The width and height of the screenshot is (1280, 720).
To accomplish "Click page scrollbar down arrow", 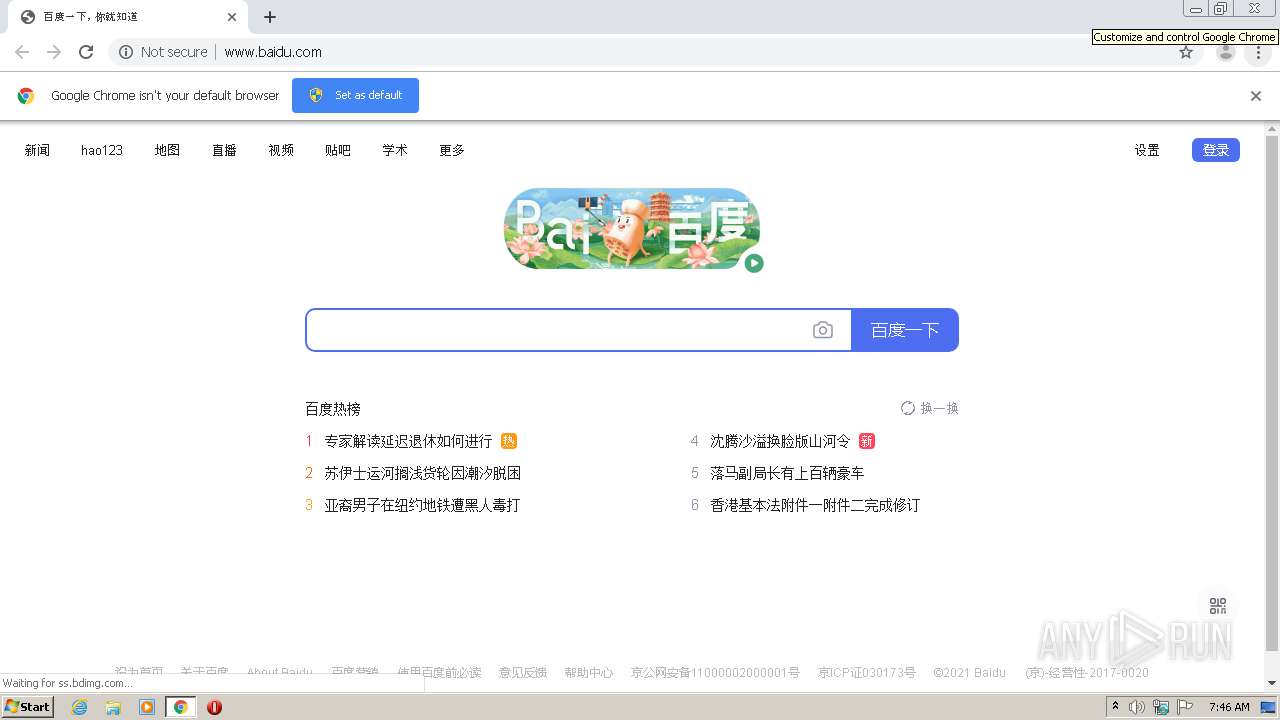I will click(x=1272, y=683).
